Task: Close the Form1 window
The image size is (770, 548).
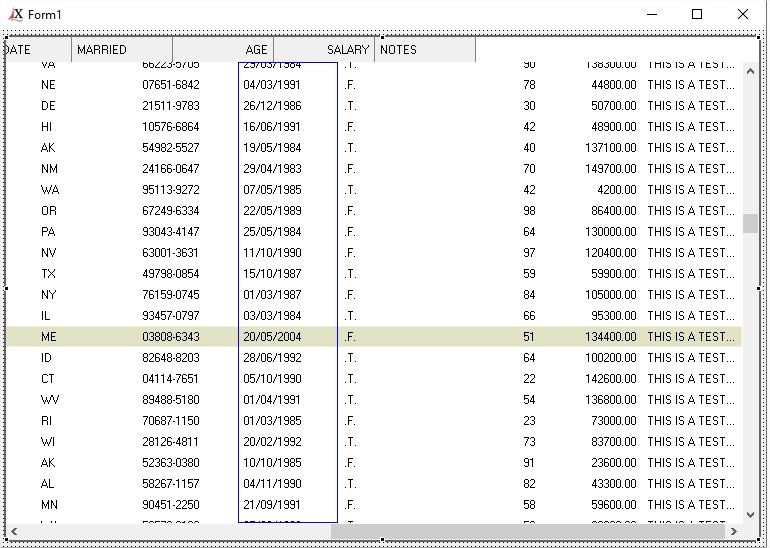Action: tap(742, 15)
